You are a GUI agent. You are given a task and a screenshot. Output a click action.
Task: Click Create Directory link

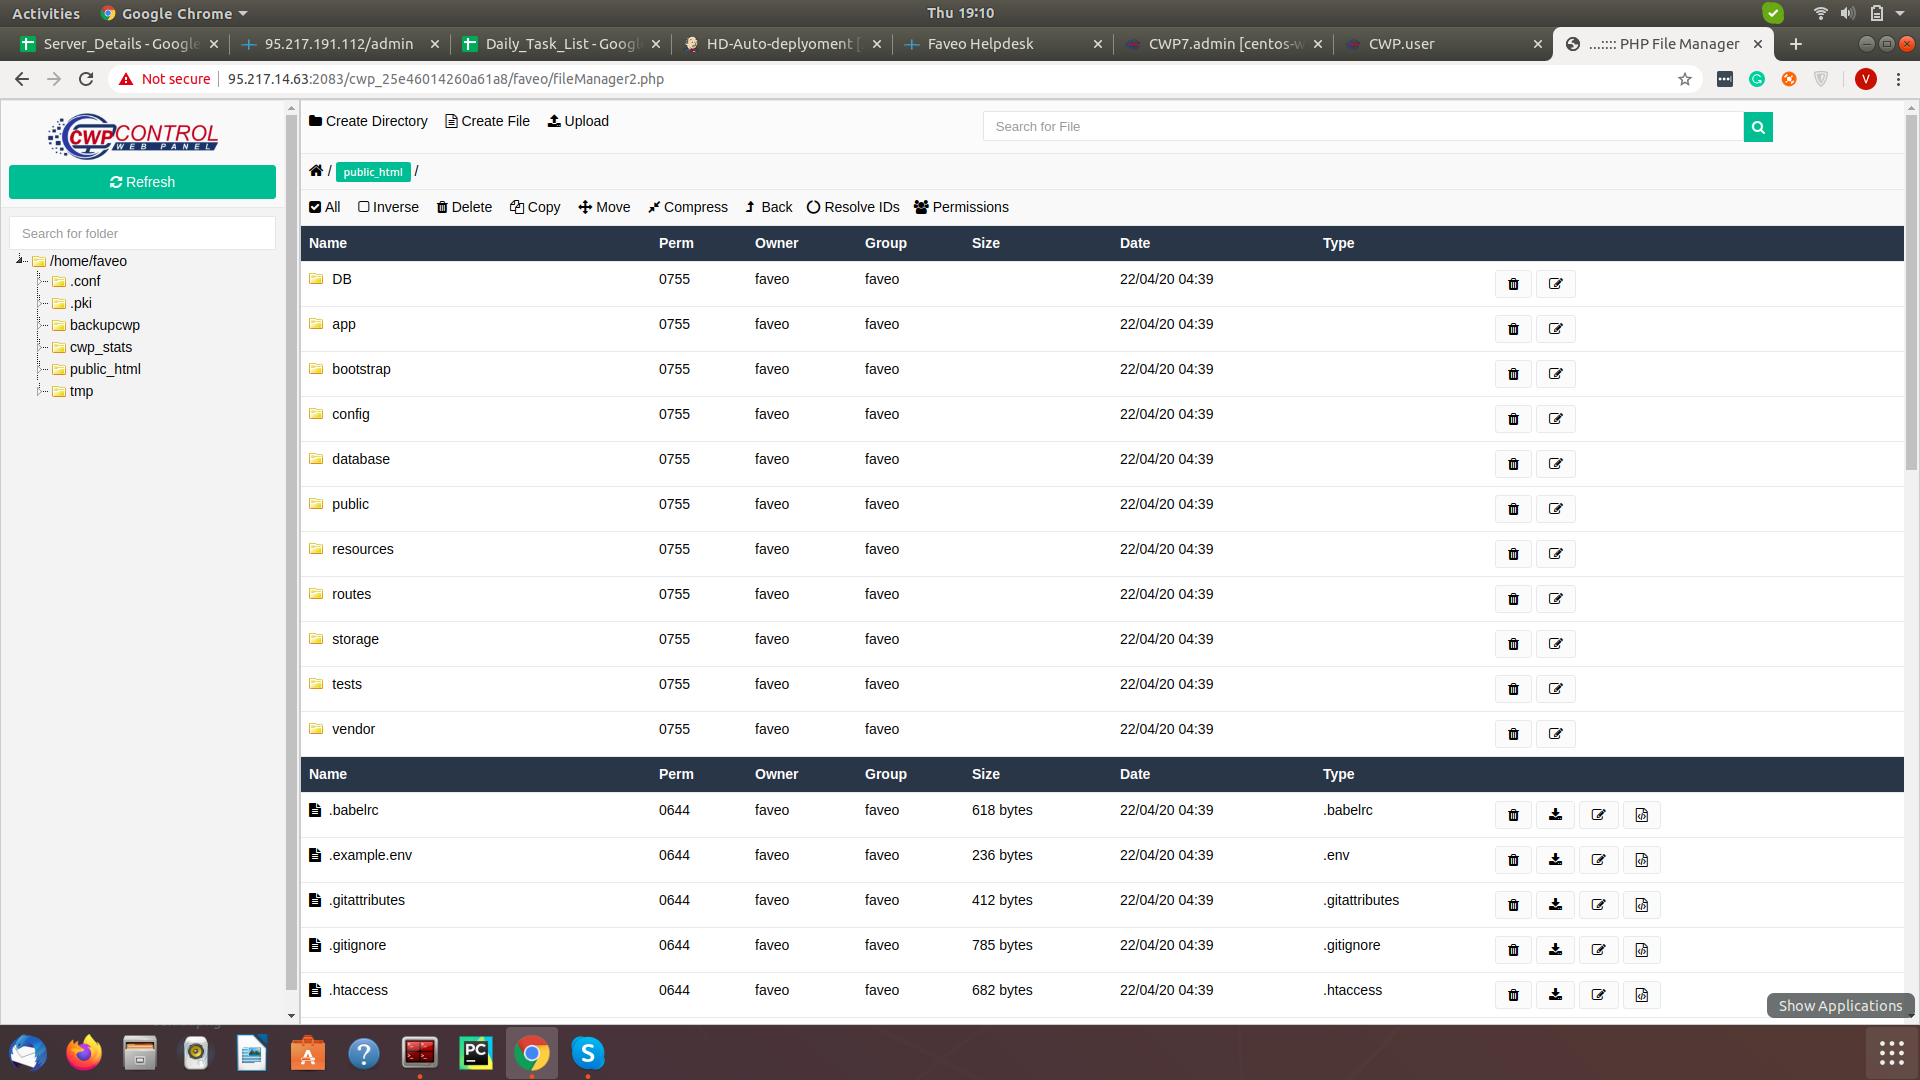(x=368, y=121)
